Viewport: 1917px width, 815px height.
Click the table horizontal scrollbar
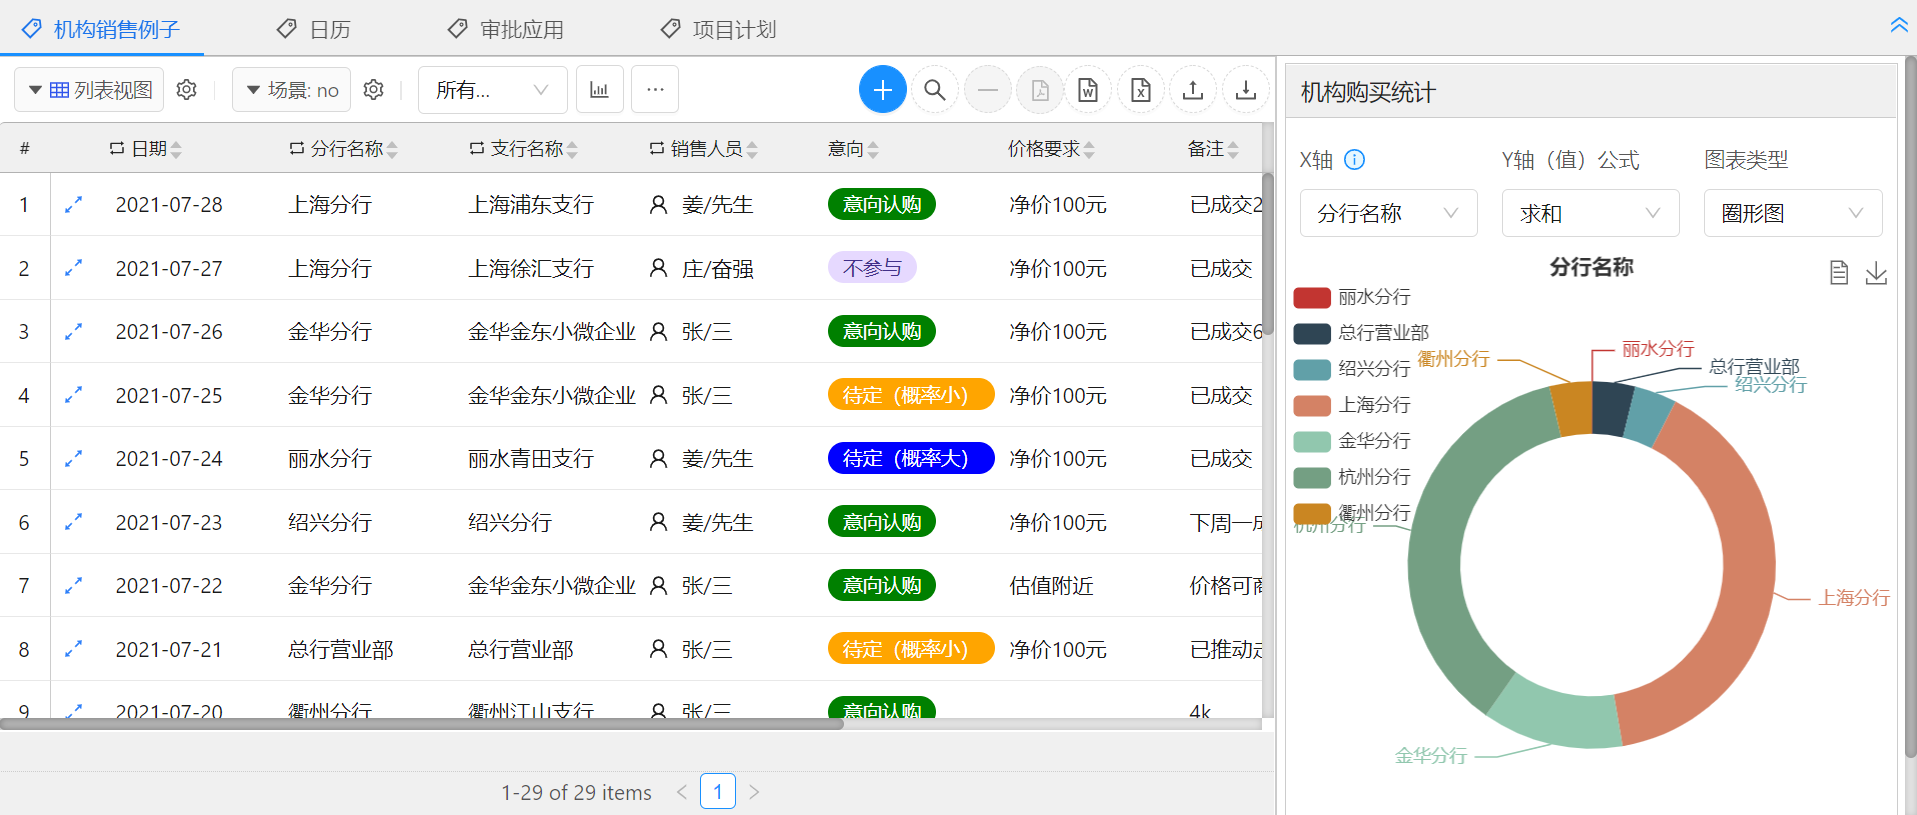pyautogui.click(x=421, y=724)
